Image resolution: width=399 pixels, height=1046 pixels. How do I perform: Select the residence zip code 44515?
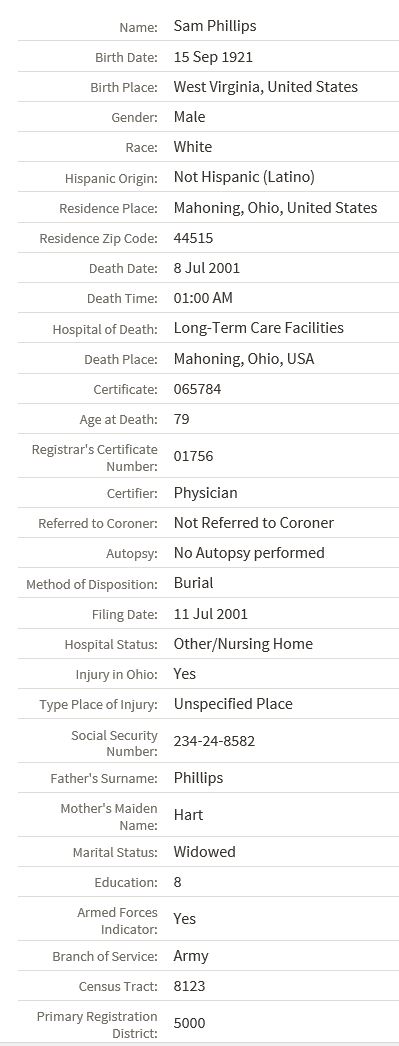pyautogui.click(x=193, y=237)
